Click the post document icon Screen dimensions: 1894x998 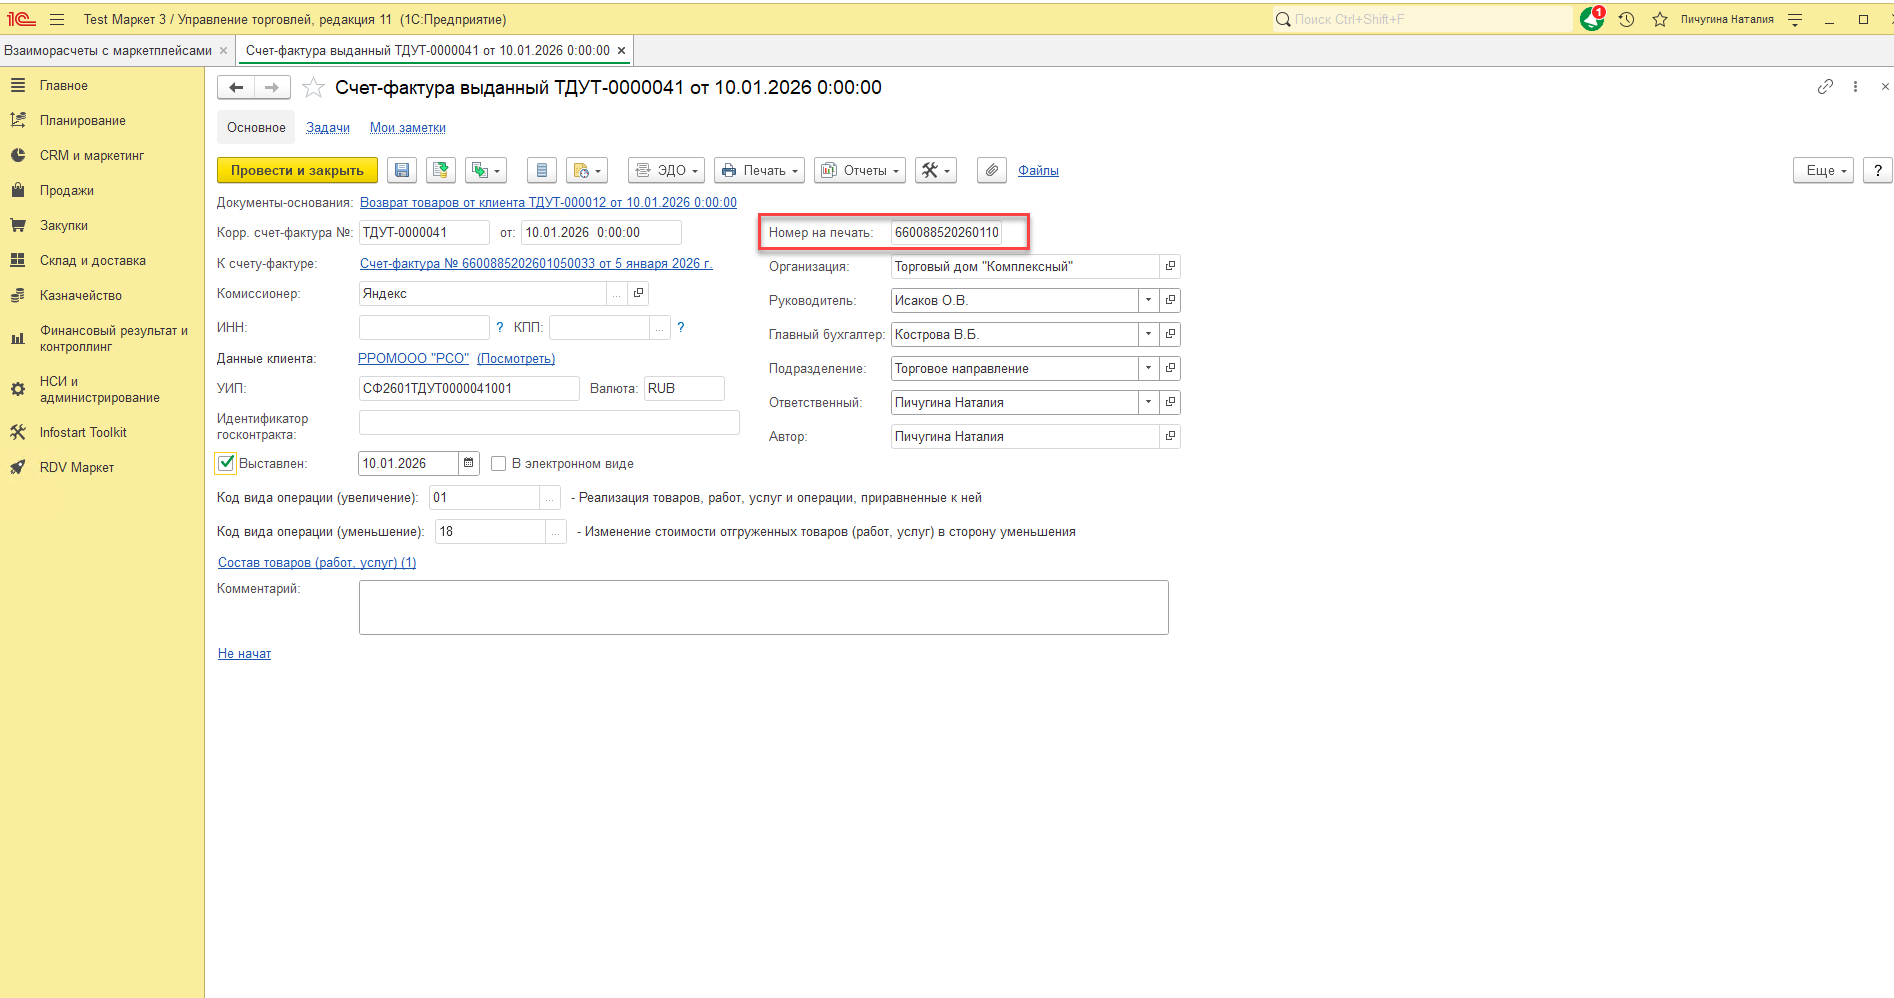point(440,171)
